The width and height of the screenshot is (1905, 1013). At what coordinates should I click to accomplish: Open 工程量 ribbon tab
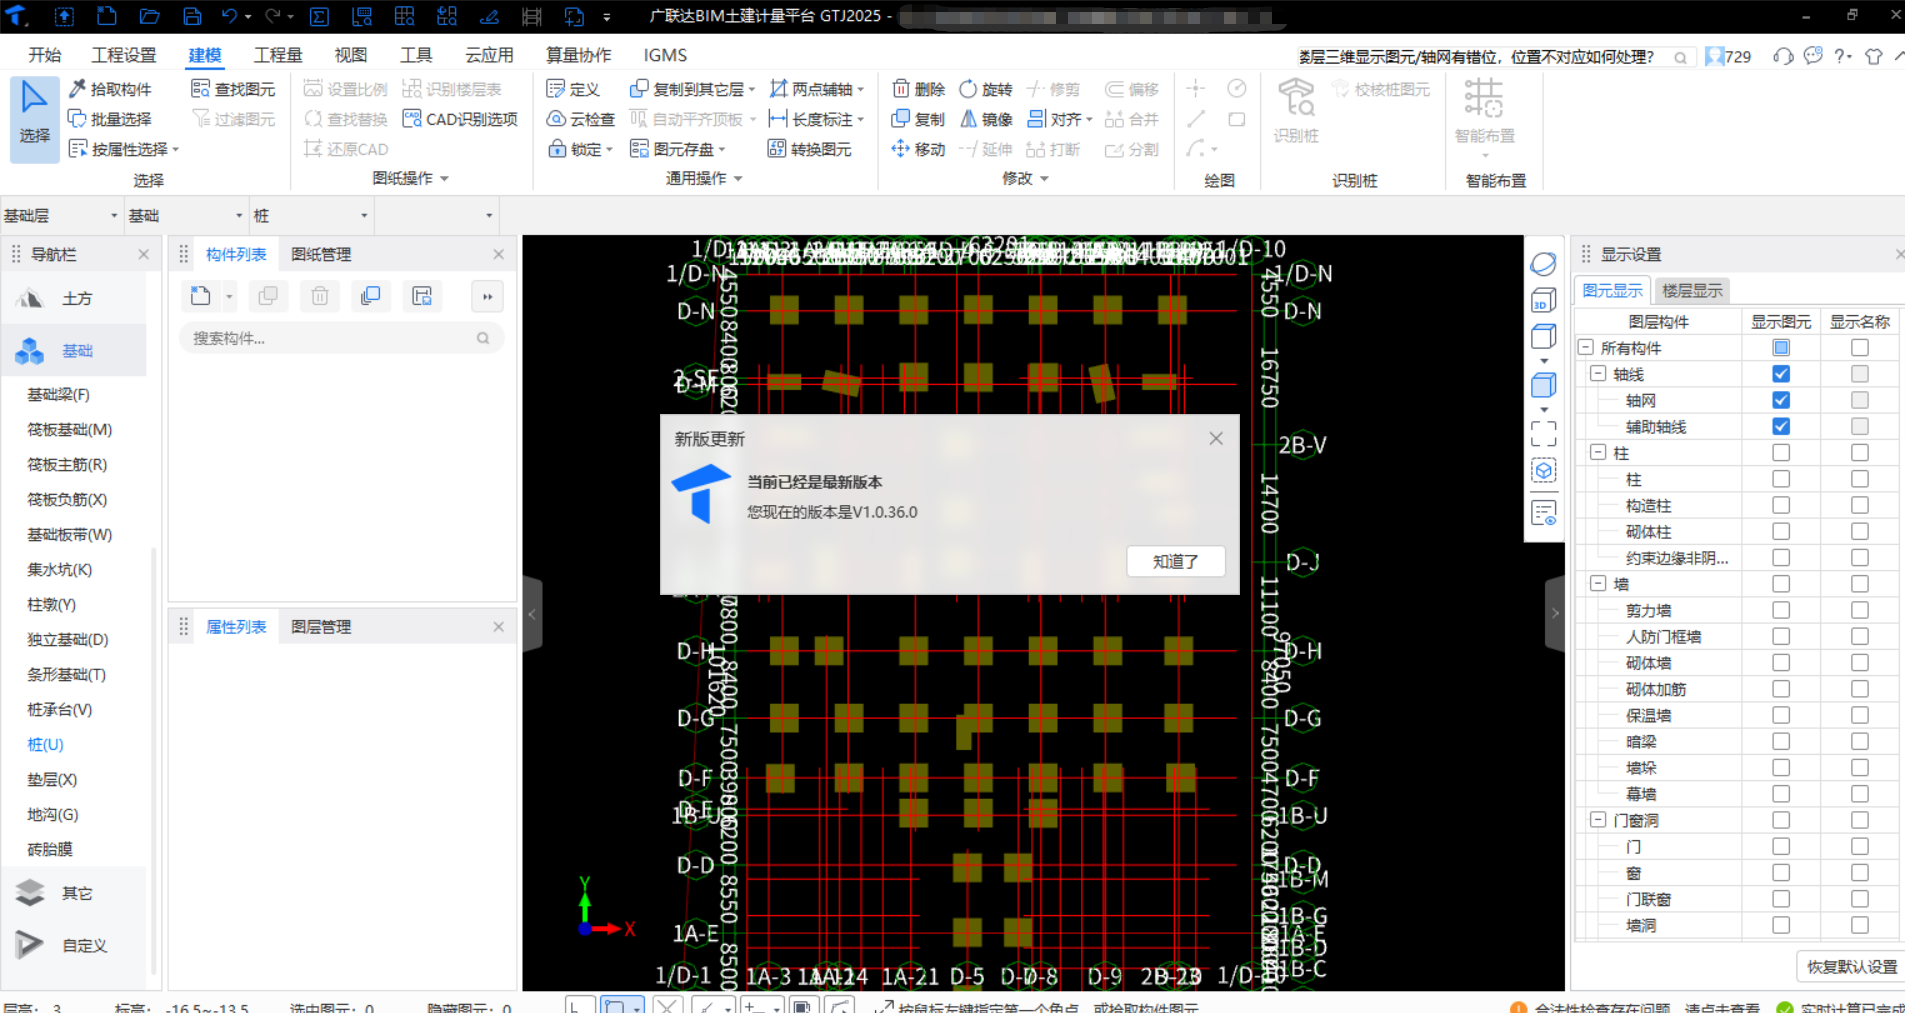point(278,55)
